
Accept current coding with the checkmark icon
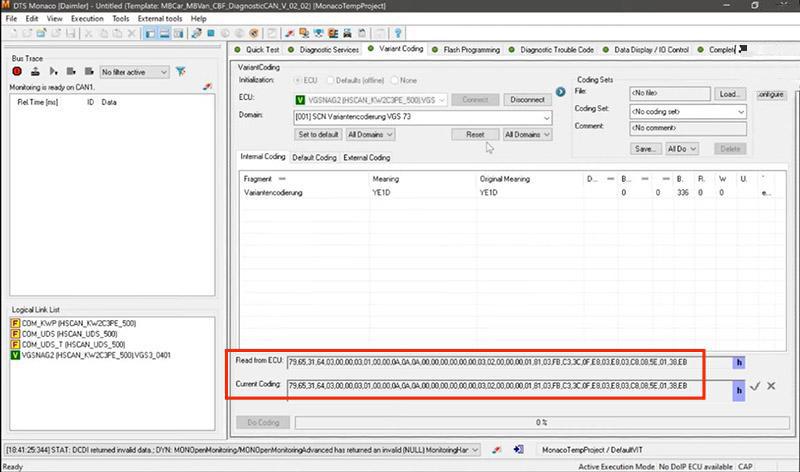pyautogui.click(x=755, y=386)
